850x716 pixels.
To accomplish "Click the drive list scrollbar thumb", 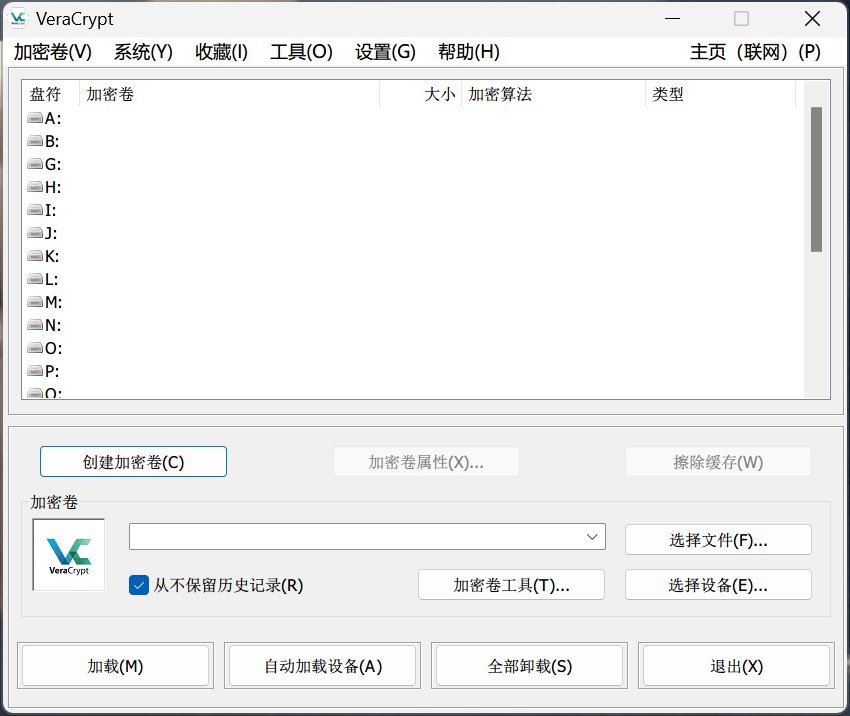I will 816,179.
